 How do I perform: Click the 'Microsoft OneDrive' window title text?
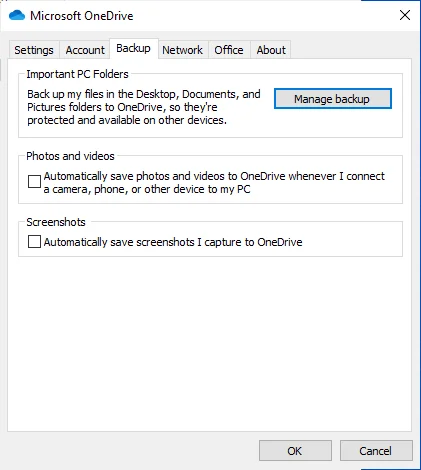coord(82,16)
